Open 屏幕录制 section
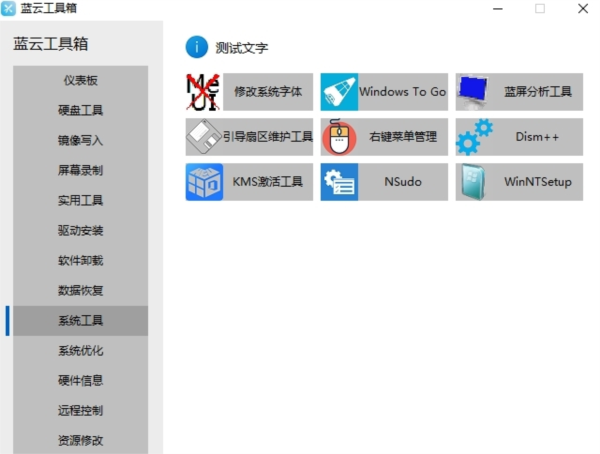 pos(80,170)
